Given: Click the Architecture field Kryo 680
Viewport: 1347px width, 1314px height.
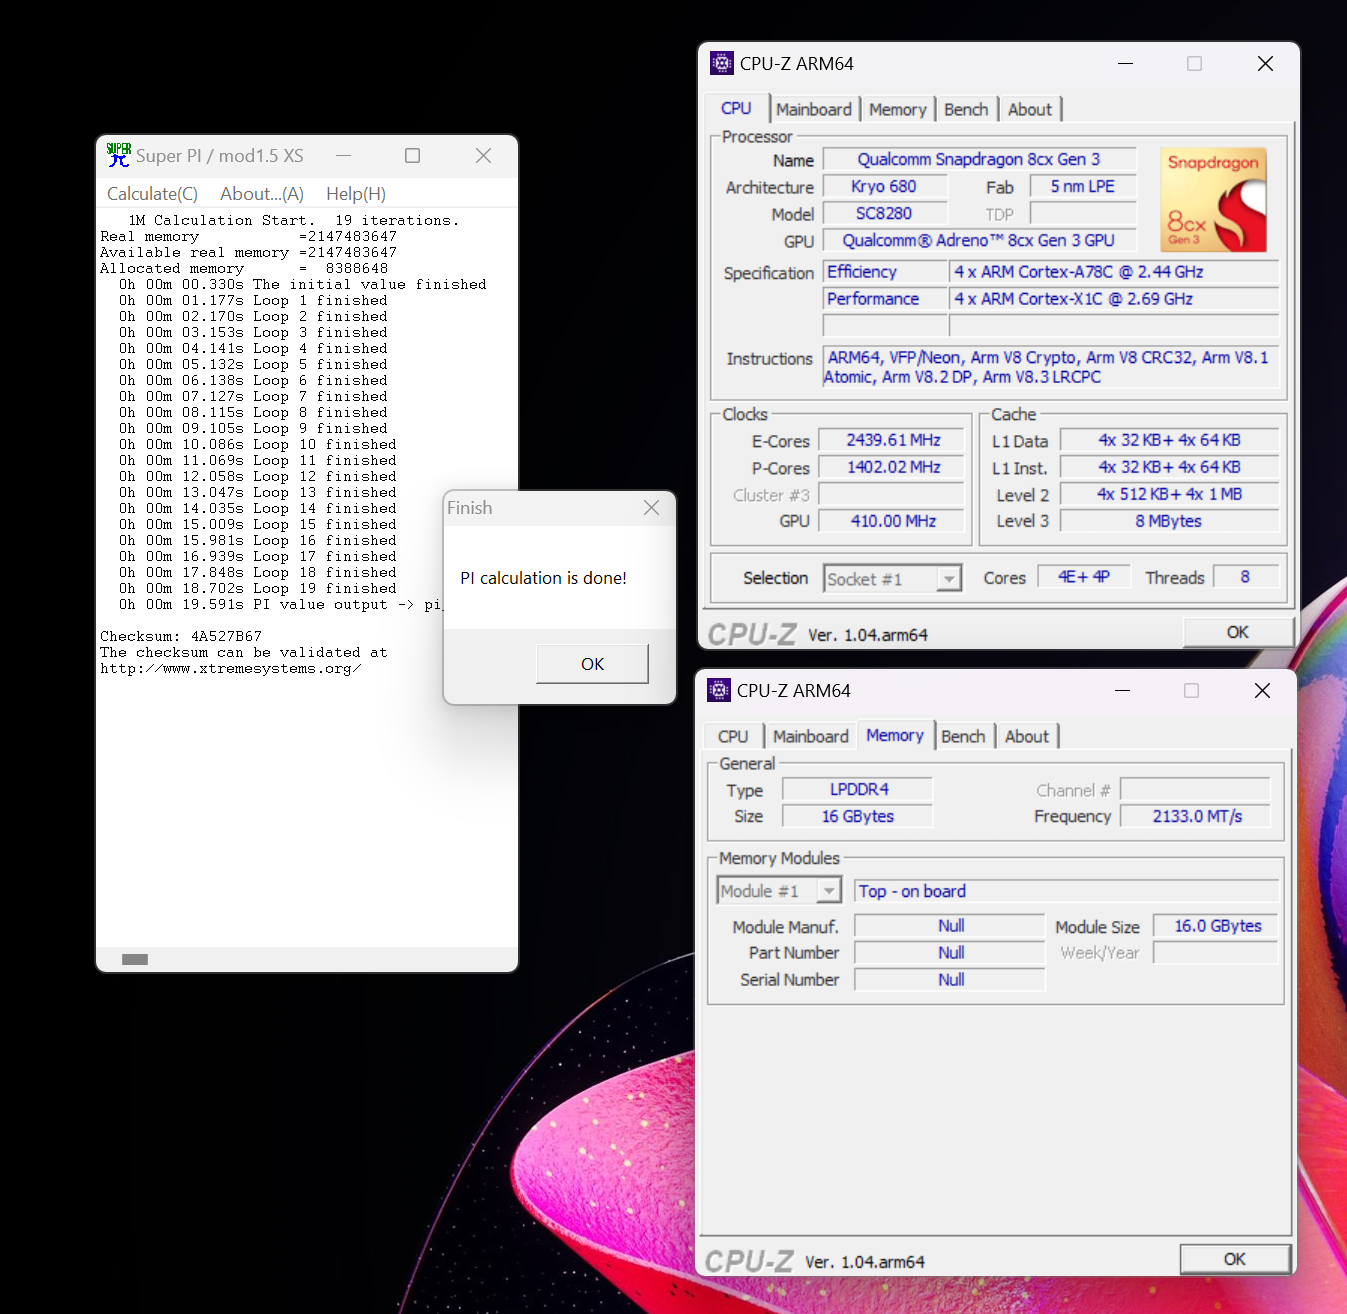Looking at the screenshot, I should pos(884,186).
